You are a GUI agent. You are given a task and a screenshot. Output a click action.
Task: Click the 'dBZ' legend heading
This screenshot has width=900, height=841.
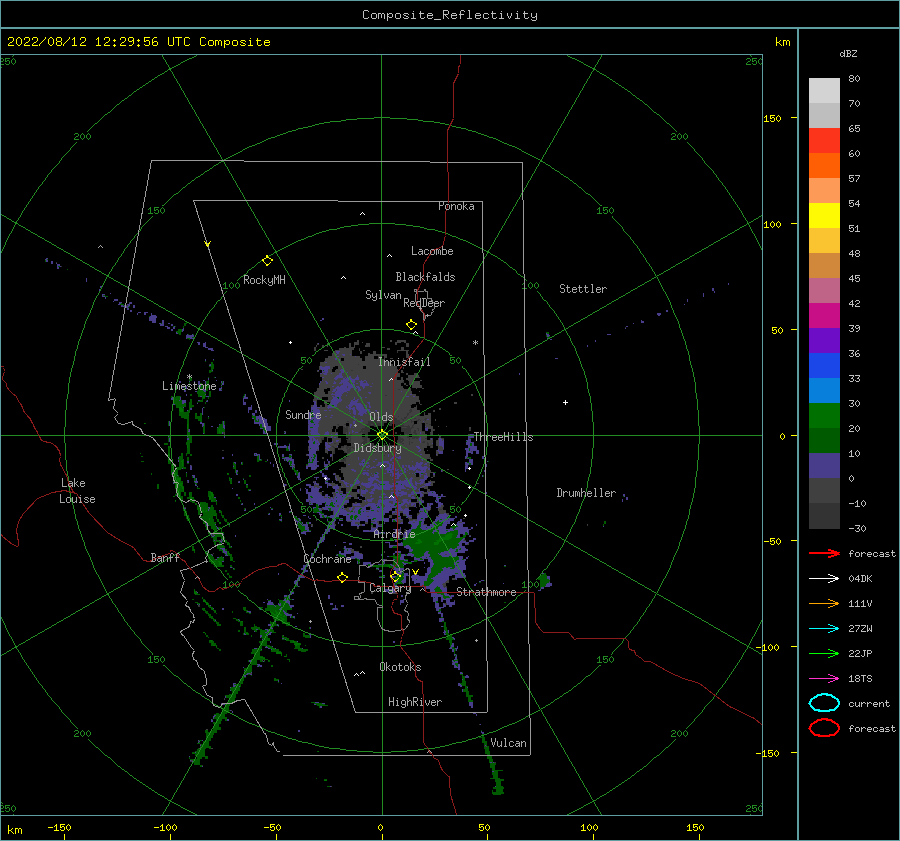tap(848, 53)
